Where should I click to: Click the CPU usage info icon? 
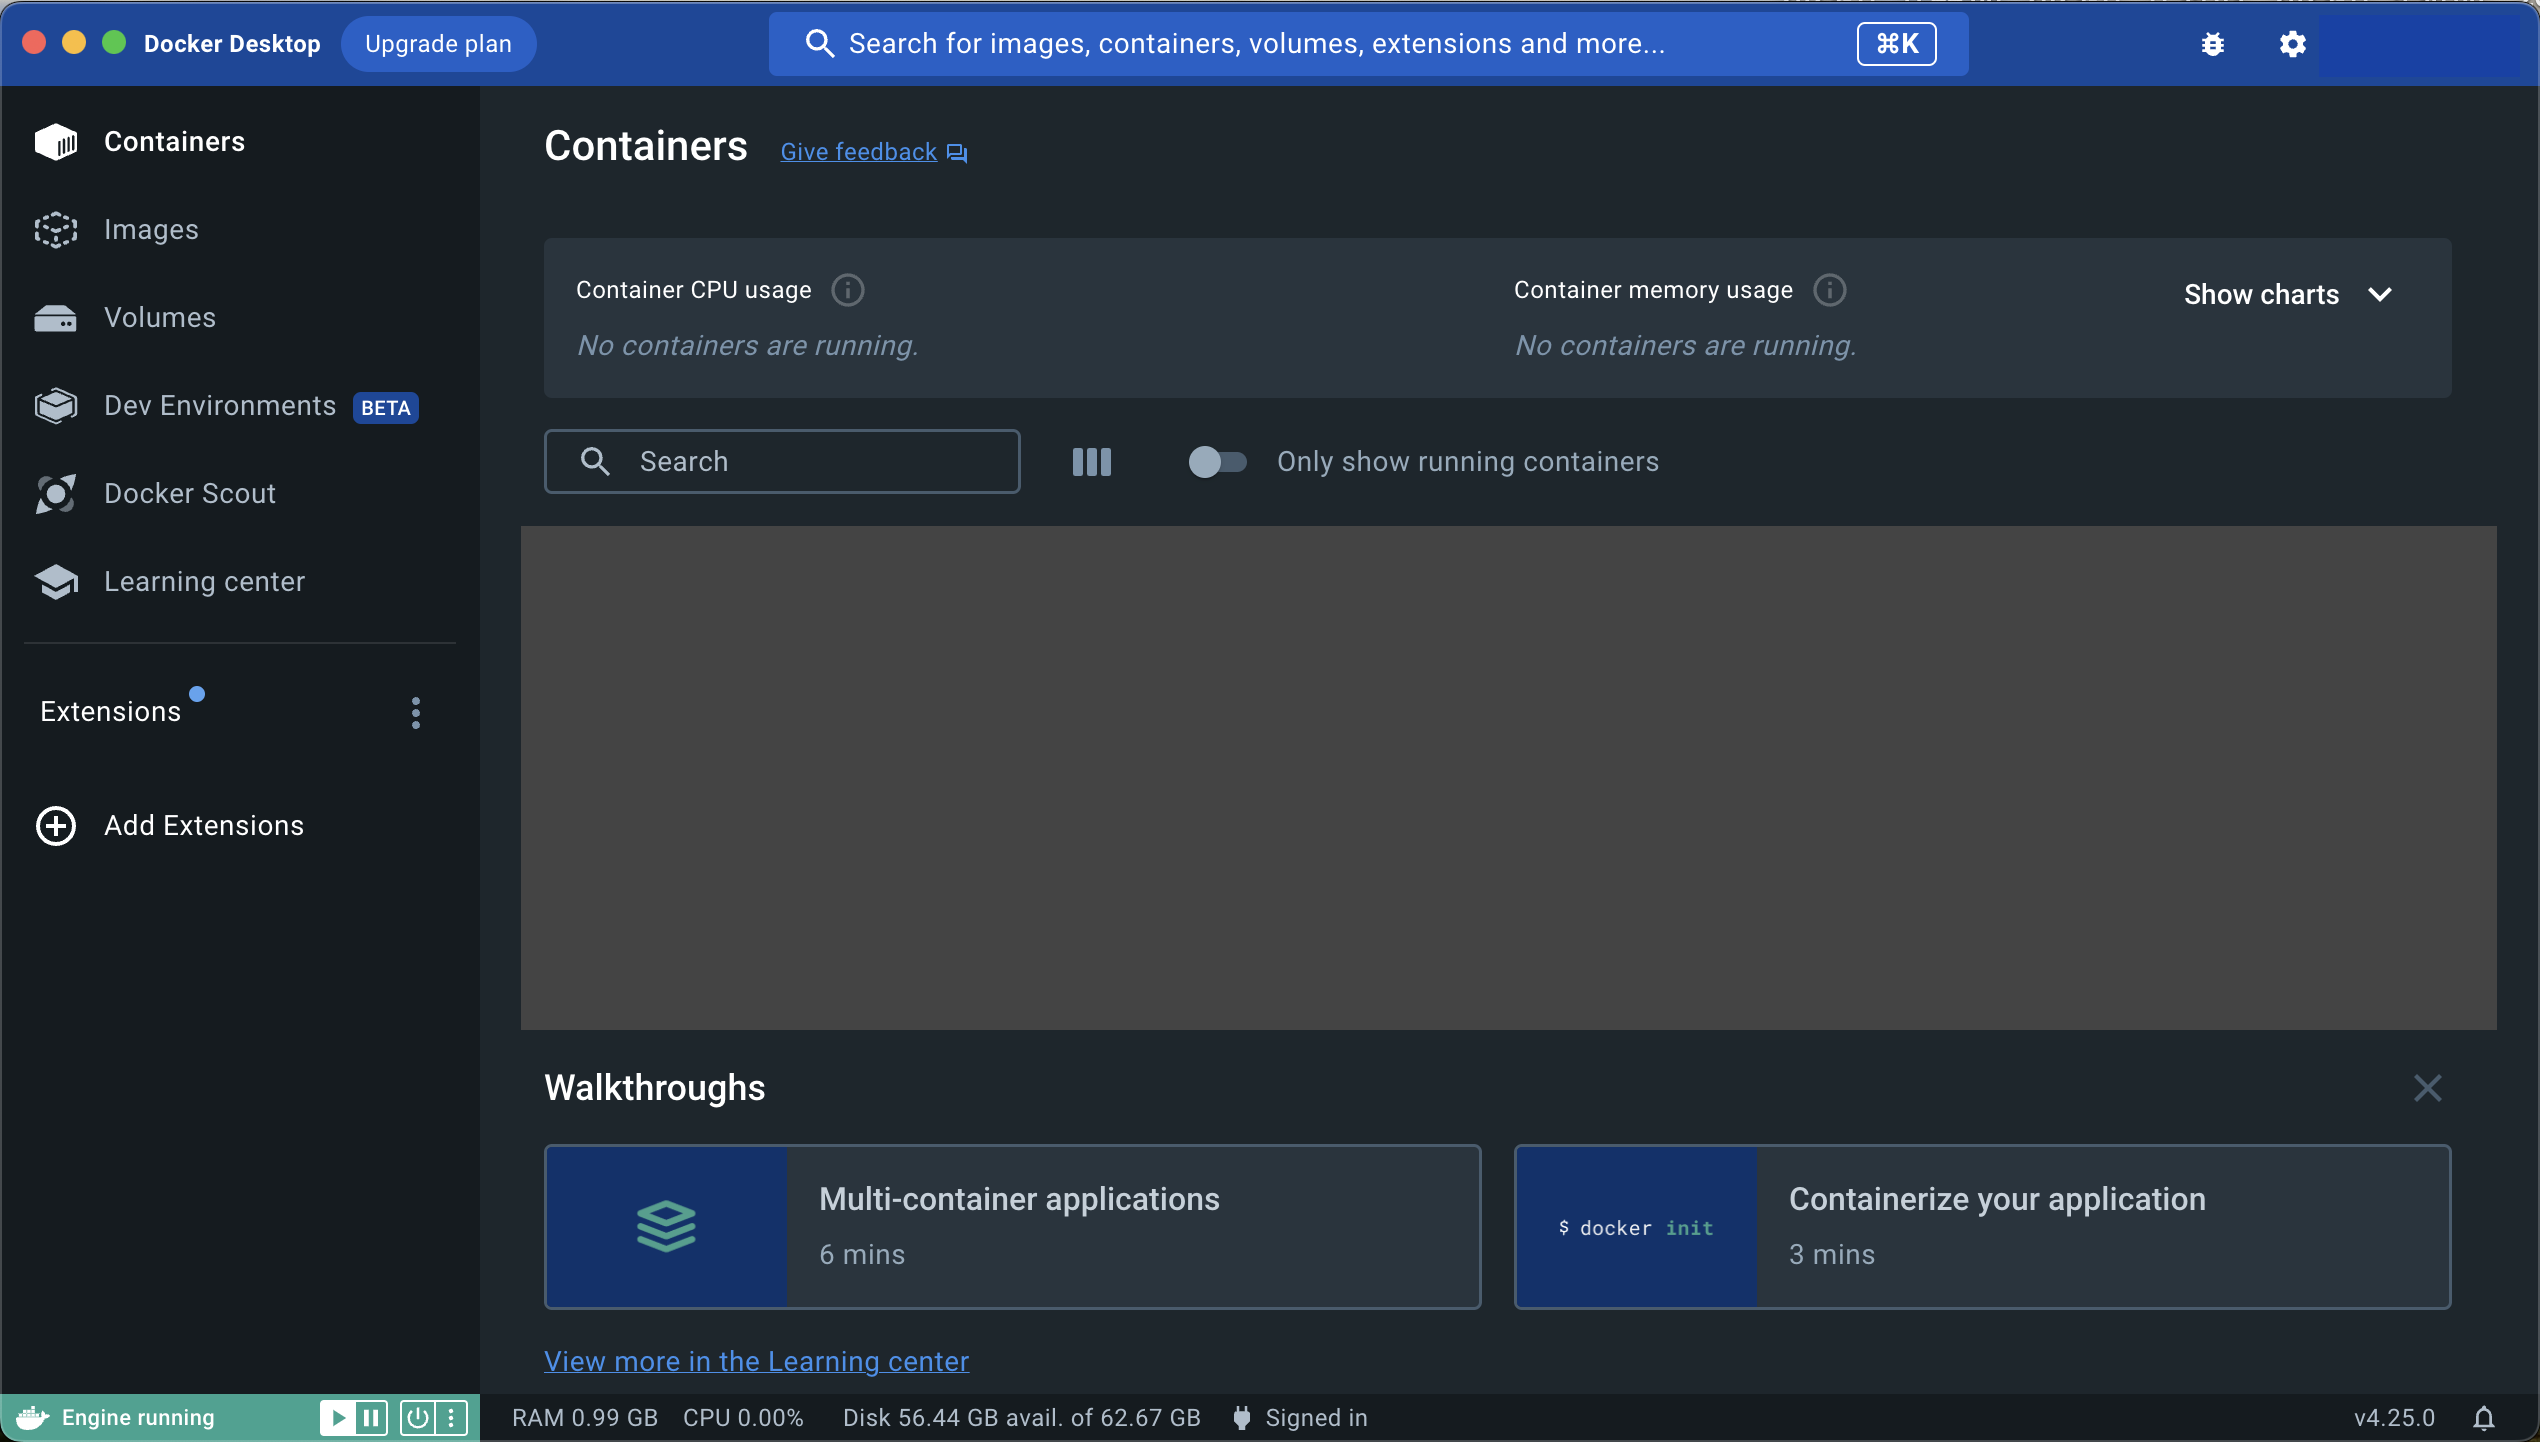847,290
